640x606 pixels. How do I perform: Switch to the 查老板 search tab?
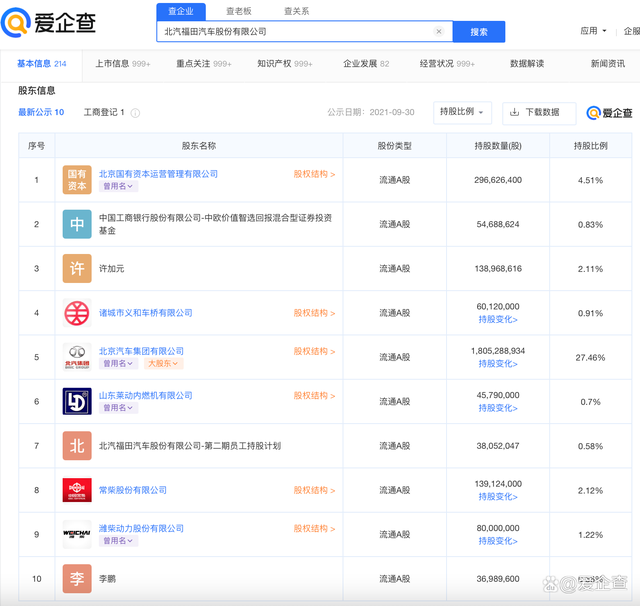tap(238, 11)
